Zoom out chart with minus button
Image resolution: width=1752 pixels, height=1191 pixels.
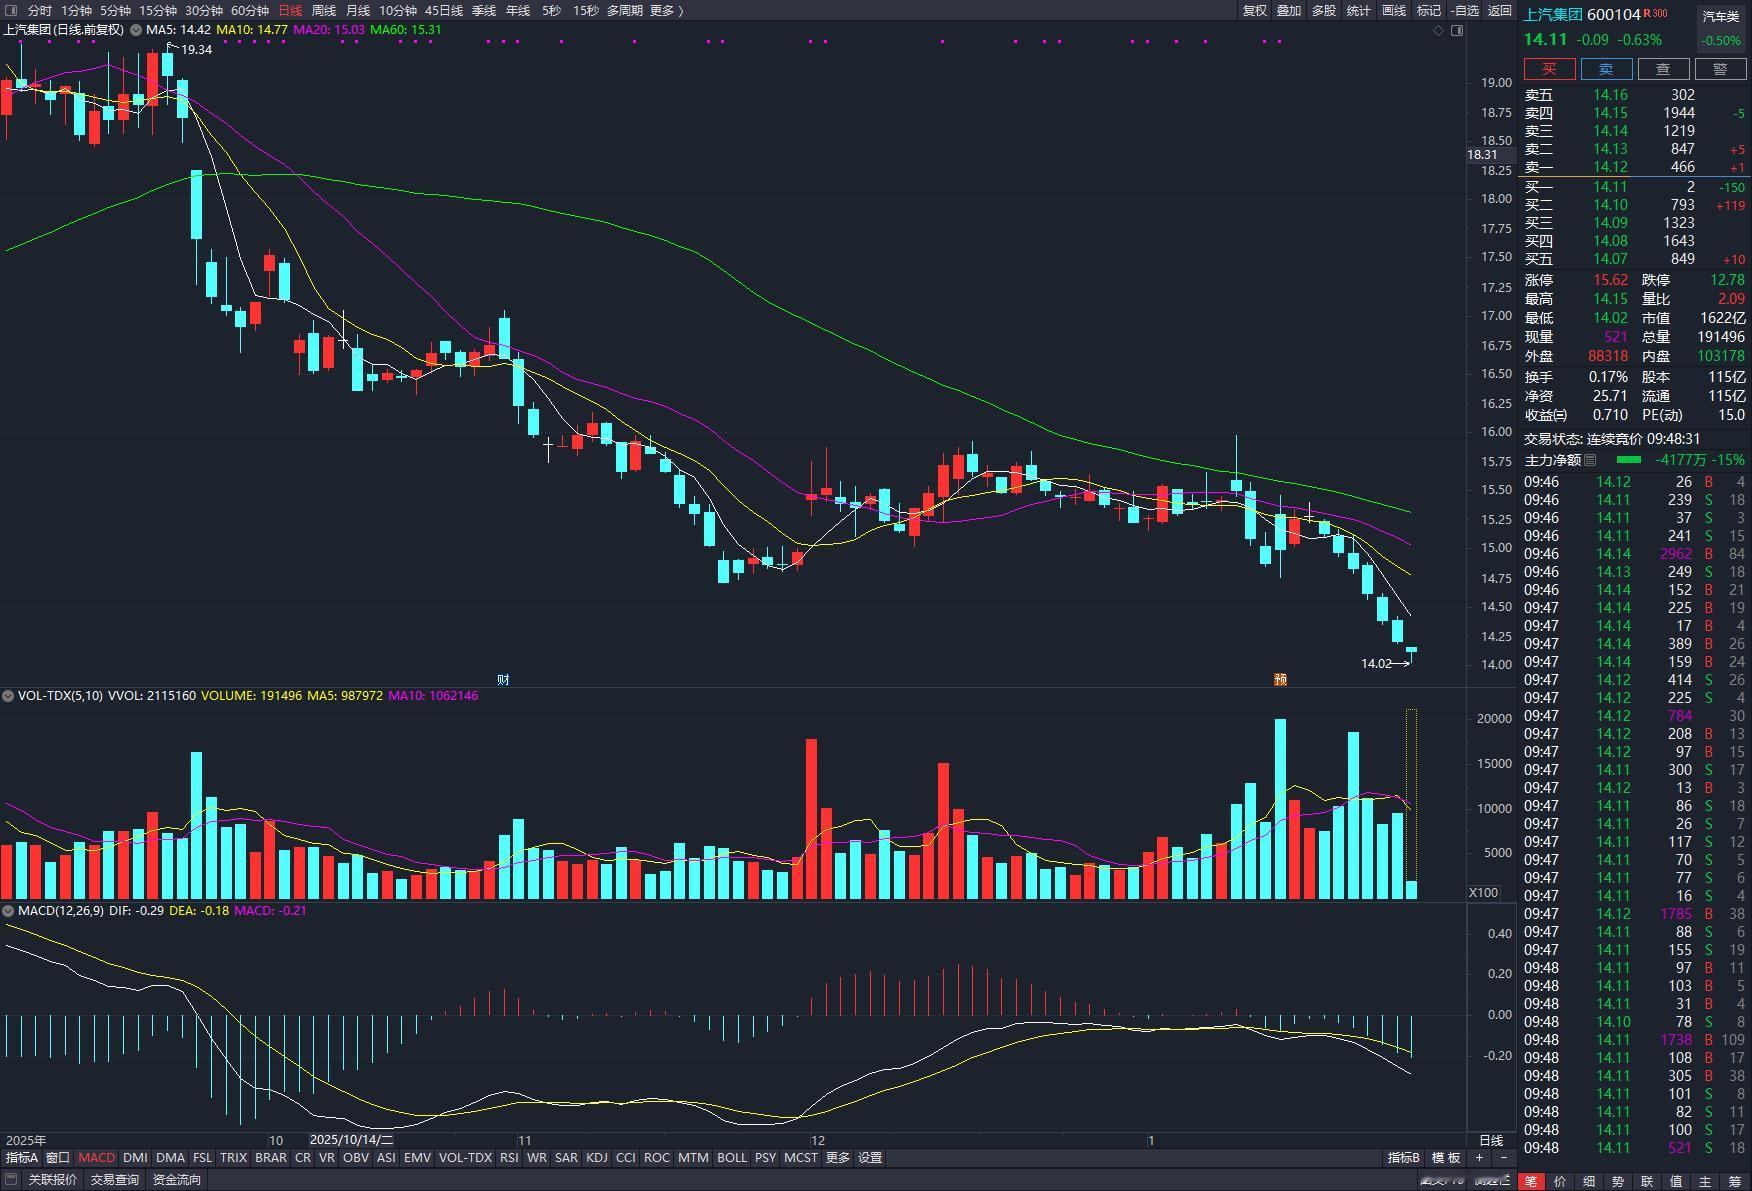click(1504, 1158)
